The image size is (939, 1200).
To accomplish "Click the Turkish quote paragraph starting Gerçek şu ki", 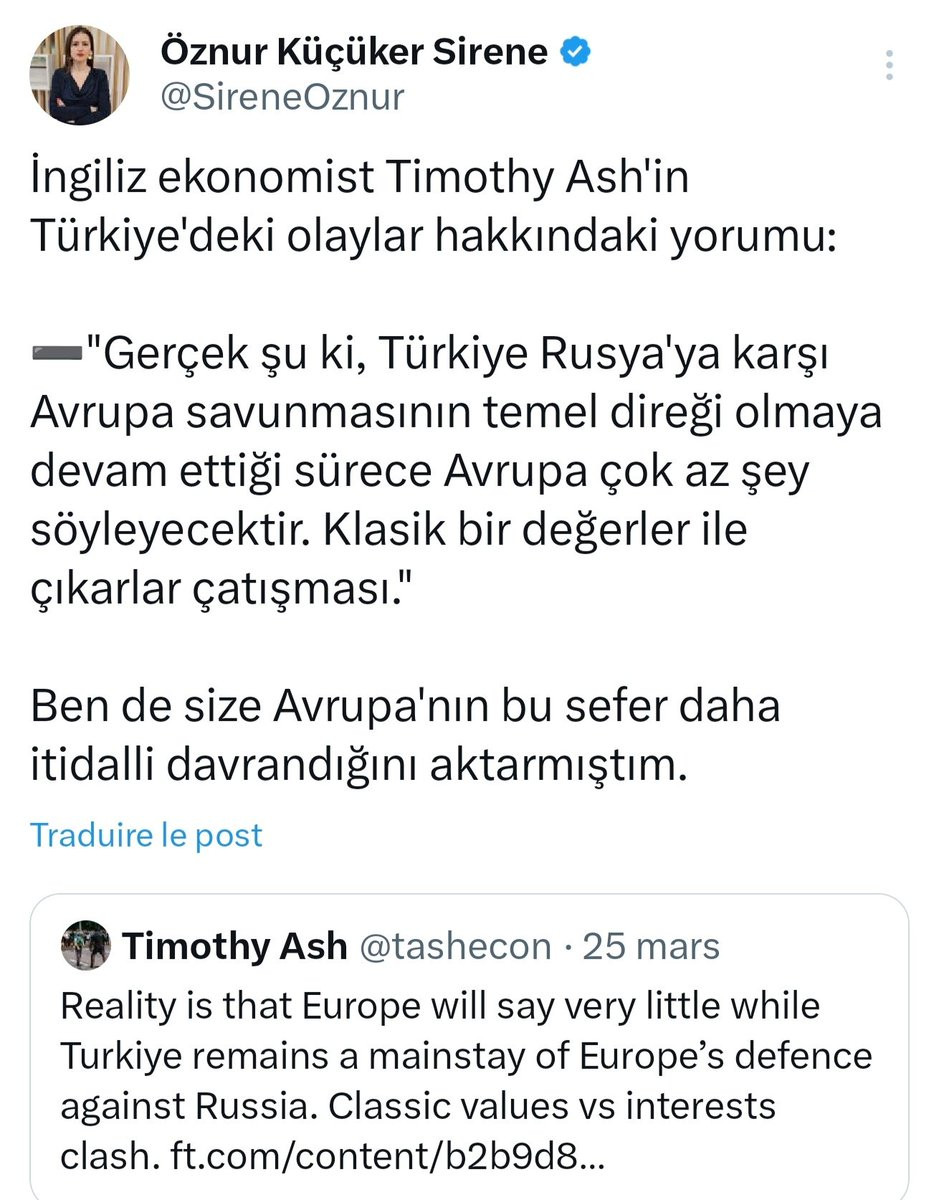I will pos(456,470).
